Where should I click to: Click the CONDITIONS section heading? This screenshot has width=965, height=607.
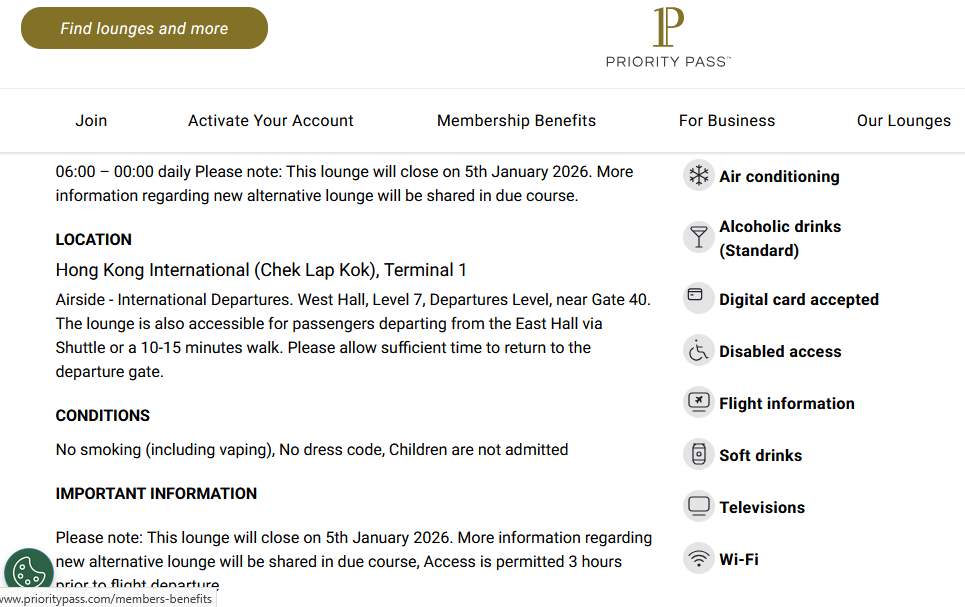(102, 415)
